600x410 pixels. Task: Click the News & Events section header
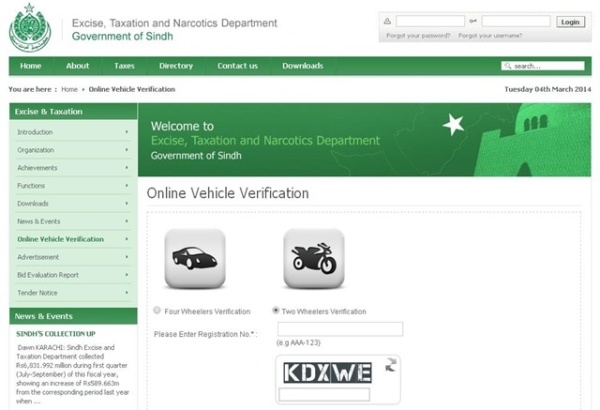coord(73,316)
